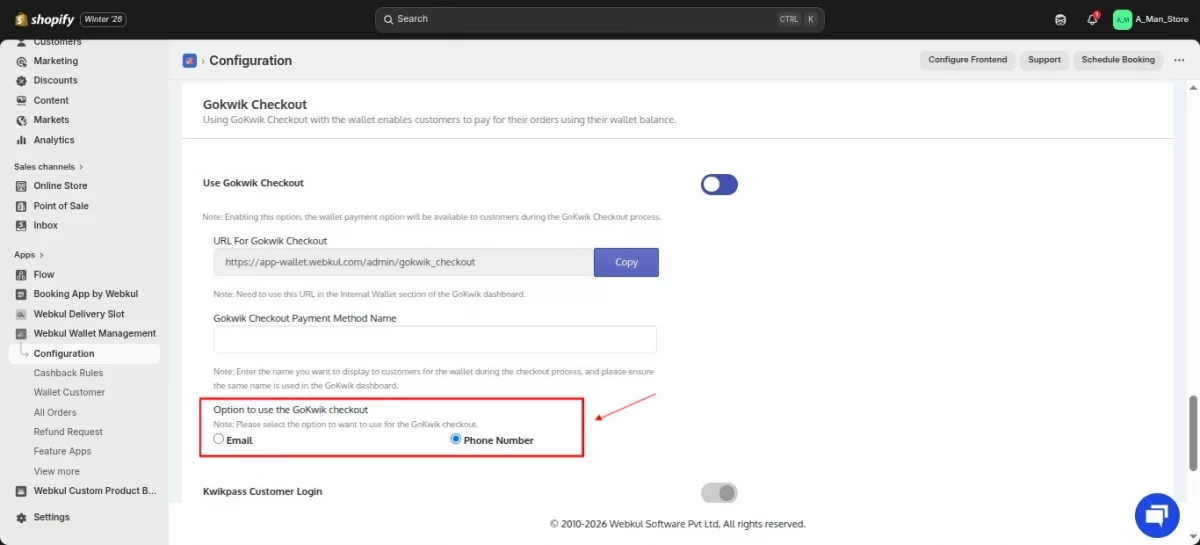Open the Sidekick assistant icon

click(1061, 19)
